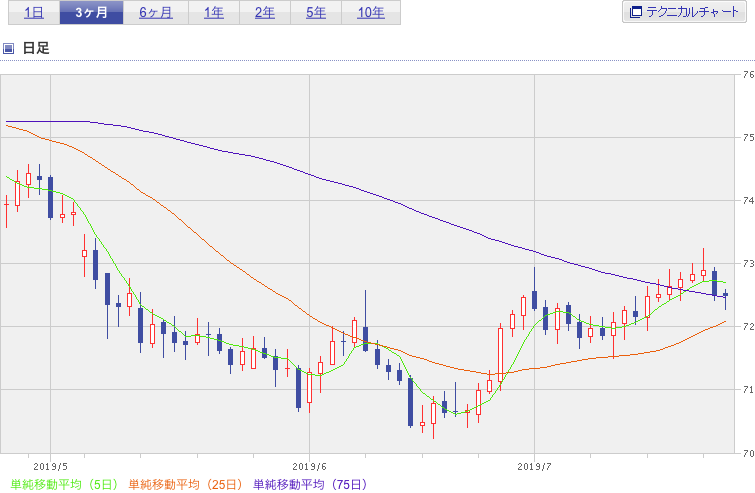
Task: Click the 74 price axis label
Action: pyautogui.click(x=748, y=201)
